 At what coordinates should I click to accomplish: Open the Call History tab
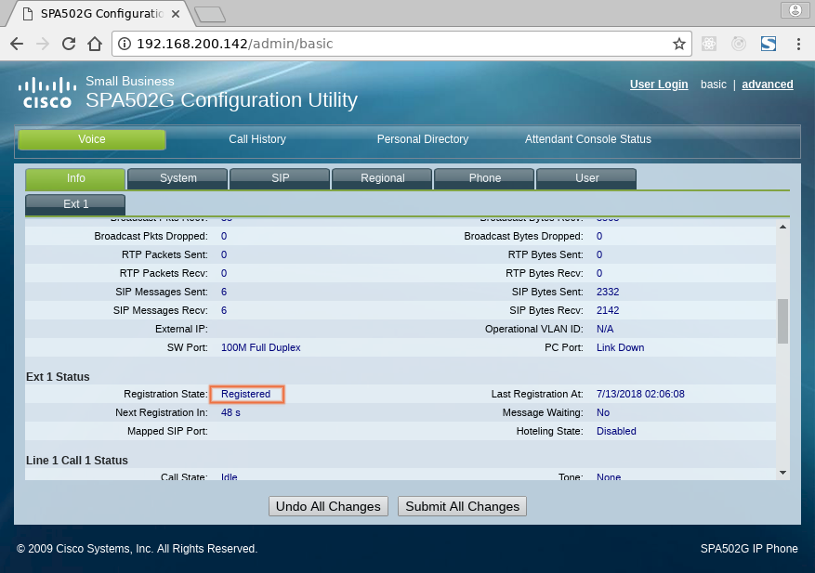coord(257,139)
